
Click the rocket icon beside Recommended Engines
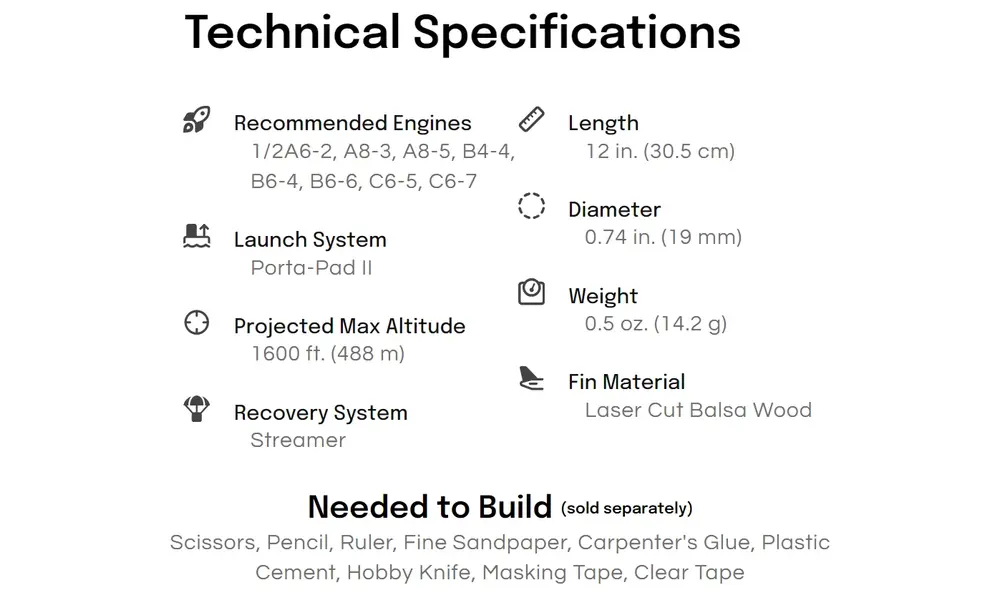tap(196, 121)
